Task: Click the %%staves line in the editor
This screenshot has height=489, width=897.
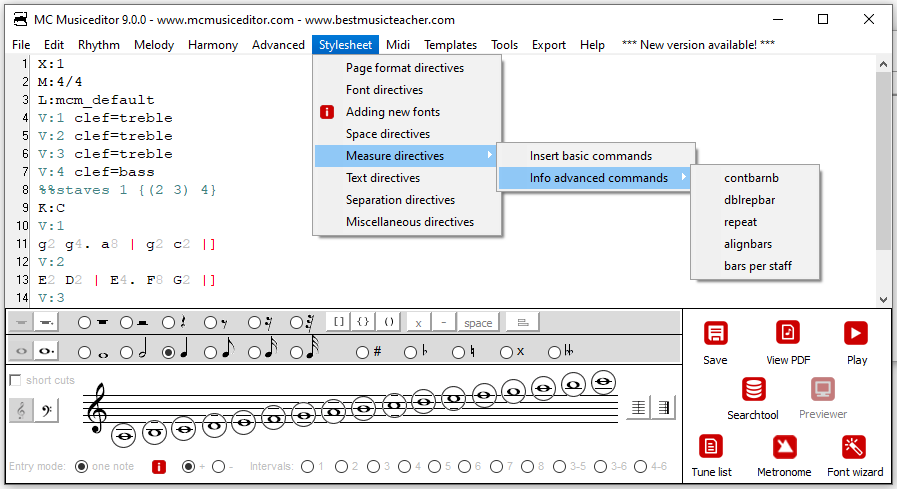Action: pos(127,190)
